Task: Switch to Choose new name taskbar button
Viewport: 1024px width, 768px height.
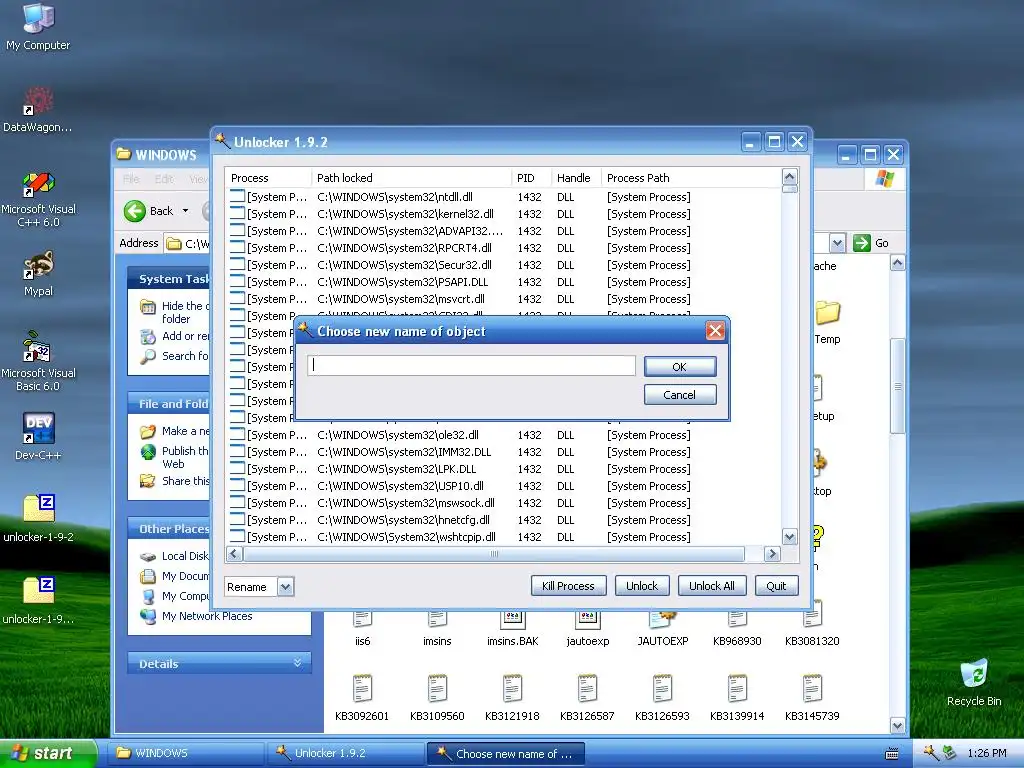Action: (505, 754)
